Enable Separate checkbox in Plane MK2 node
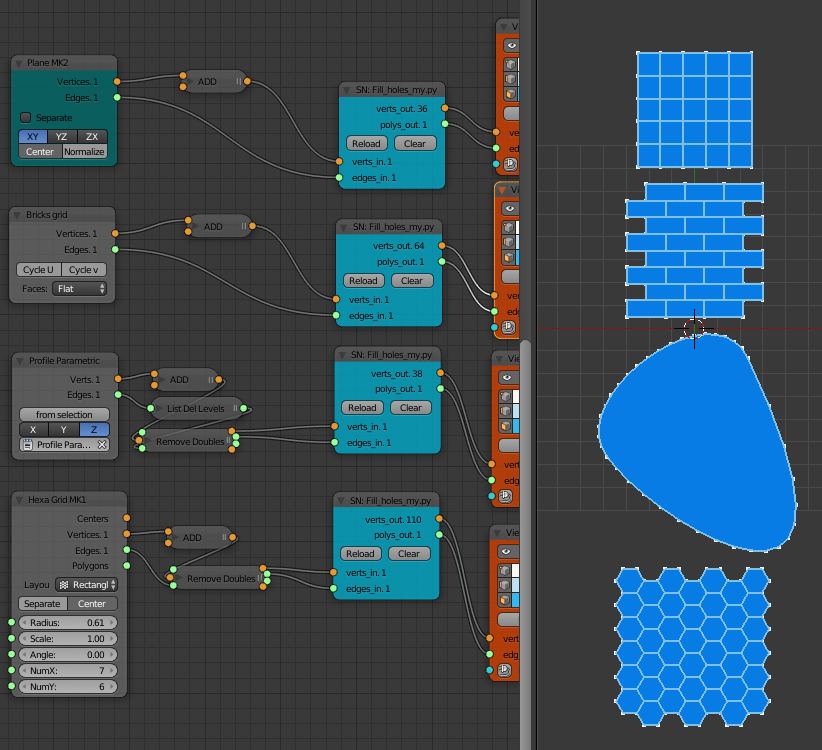Image resolution: width=822 pixels, height=750 pixels. (x=25, y=117)
